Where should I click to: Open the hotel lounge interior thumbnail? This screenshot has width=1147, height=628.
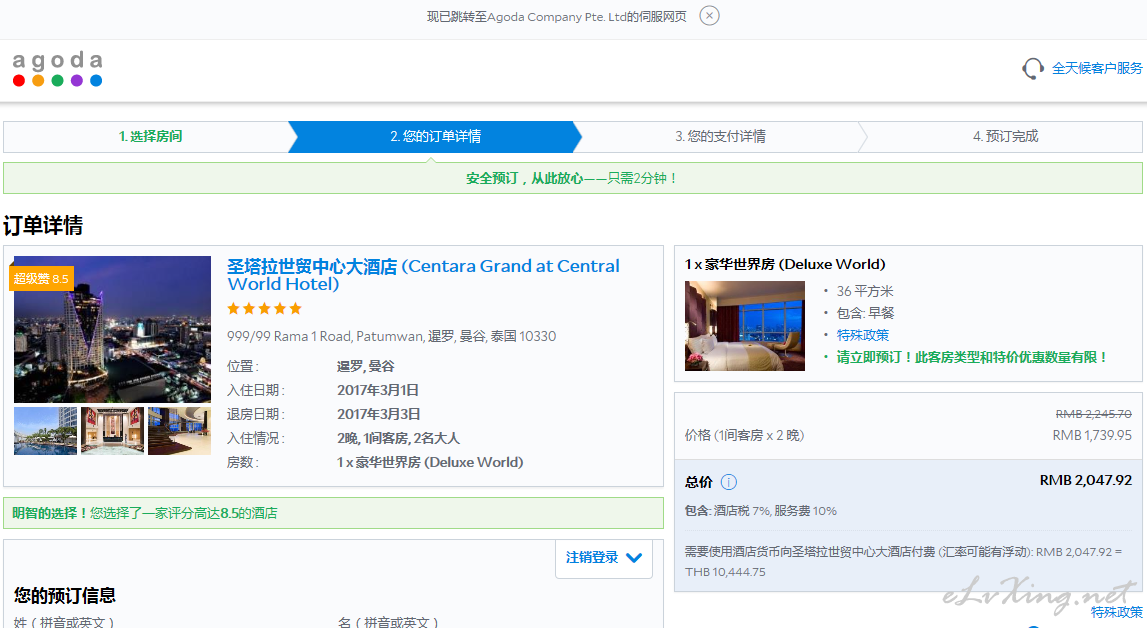coord(179,431)
